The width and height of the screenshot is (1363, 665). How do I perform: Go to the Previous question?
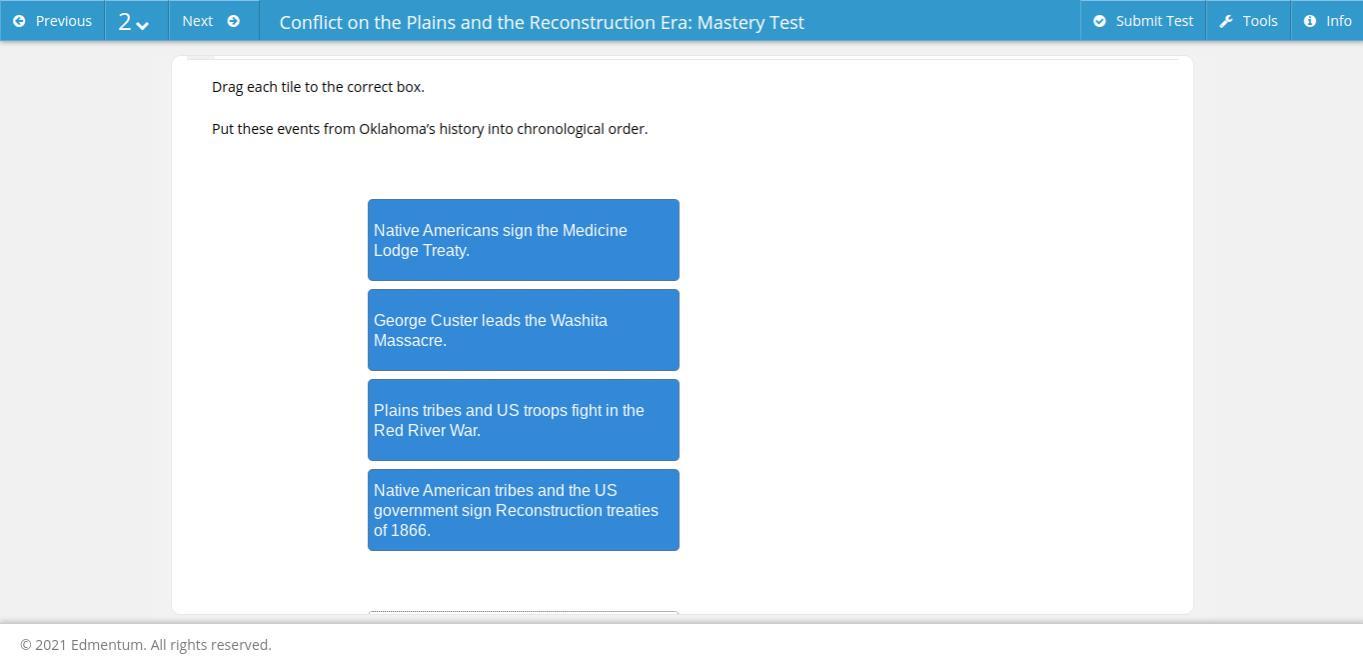tap(52, 21)
